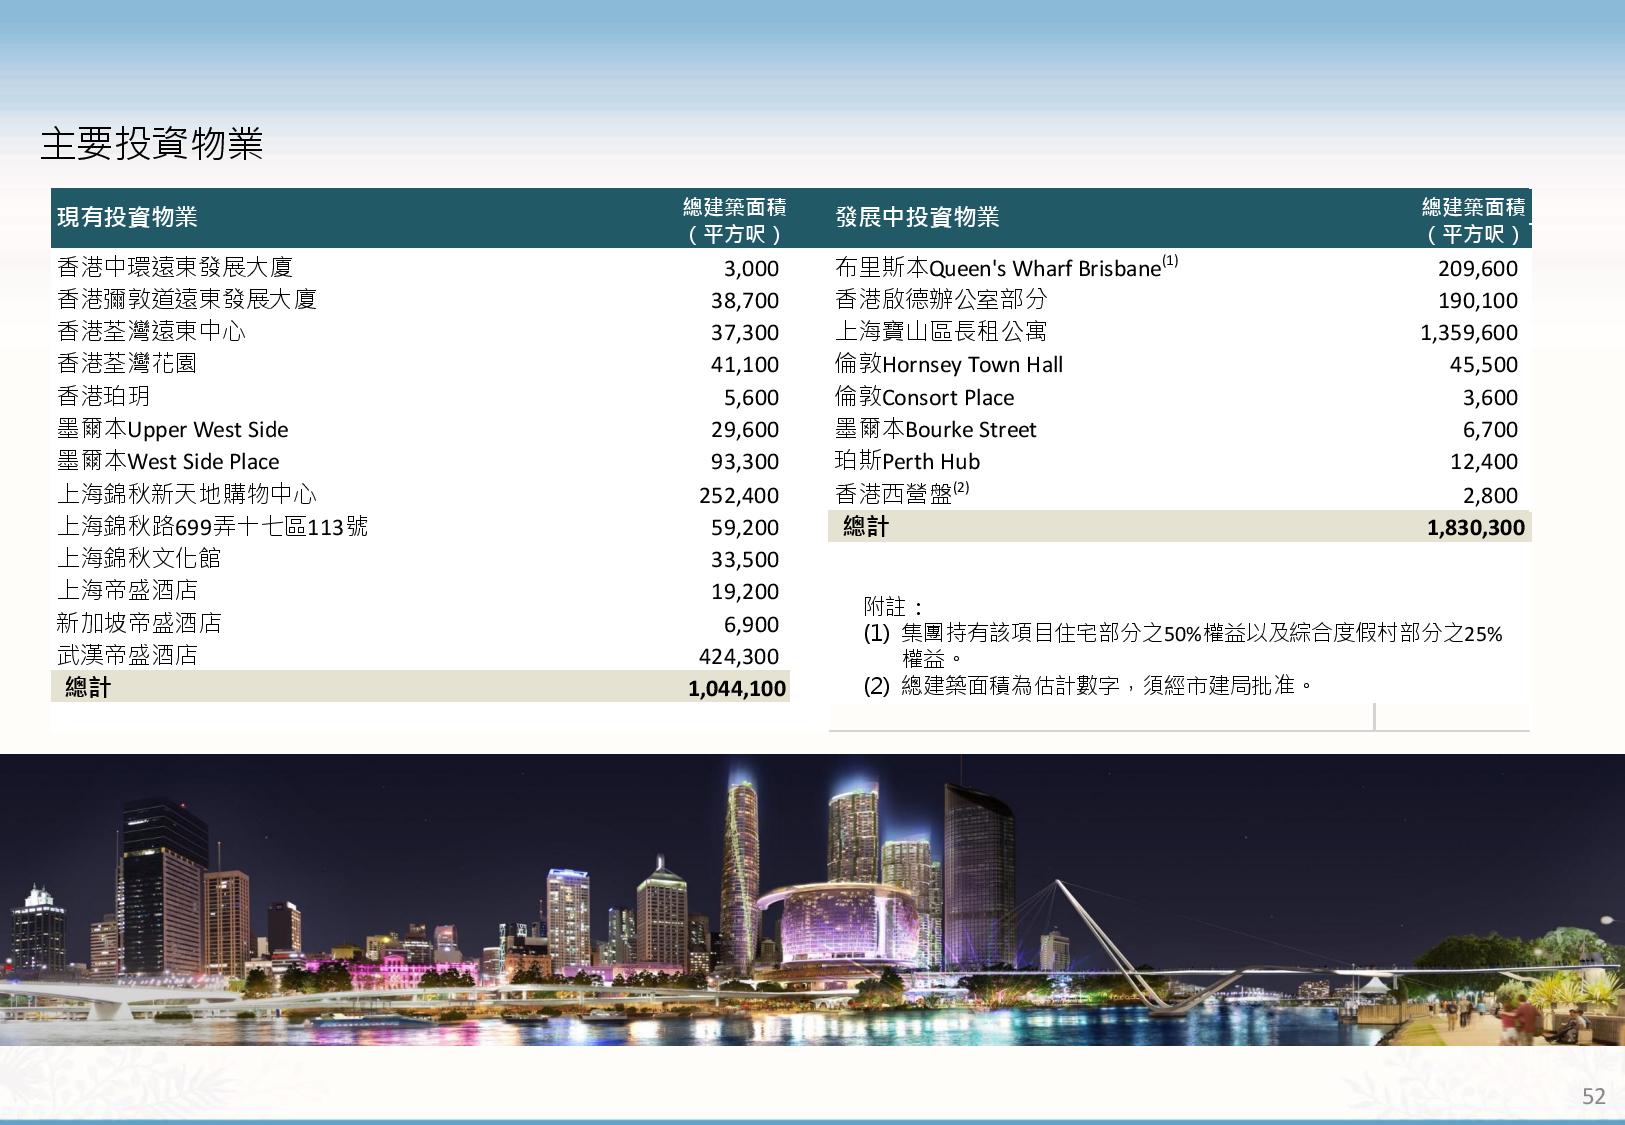Viewport: 1625px width, 1125px height.
Task: Click the value 59,200
Action: pos(745,527)
